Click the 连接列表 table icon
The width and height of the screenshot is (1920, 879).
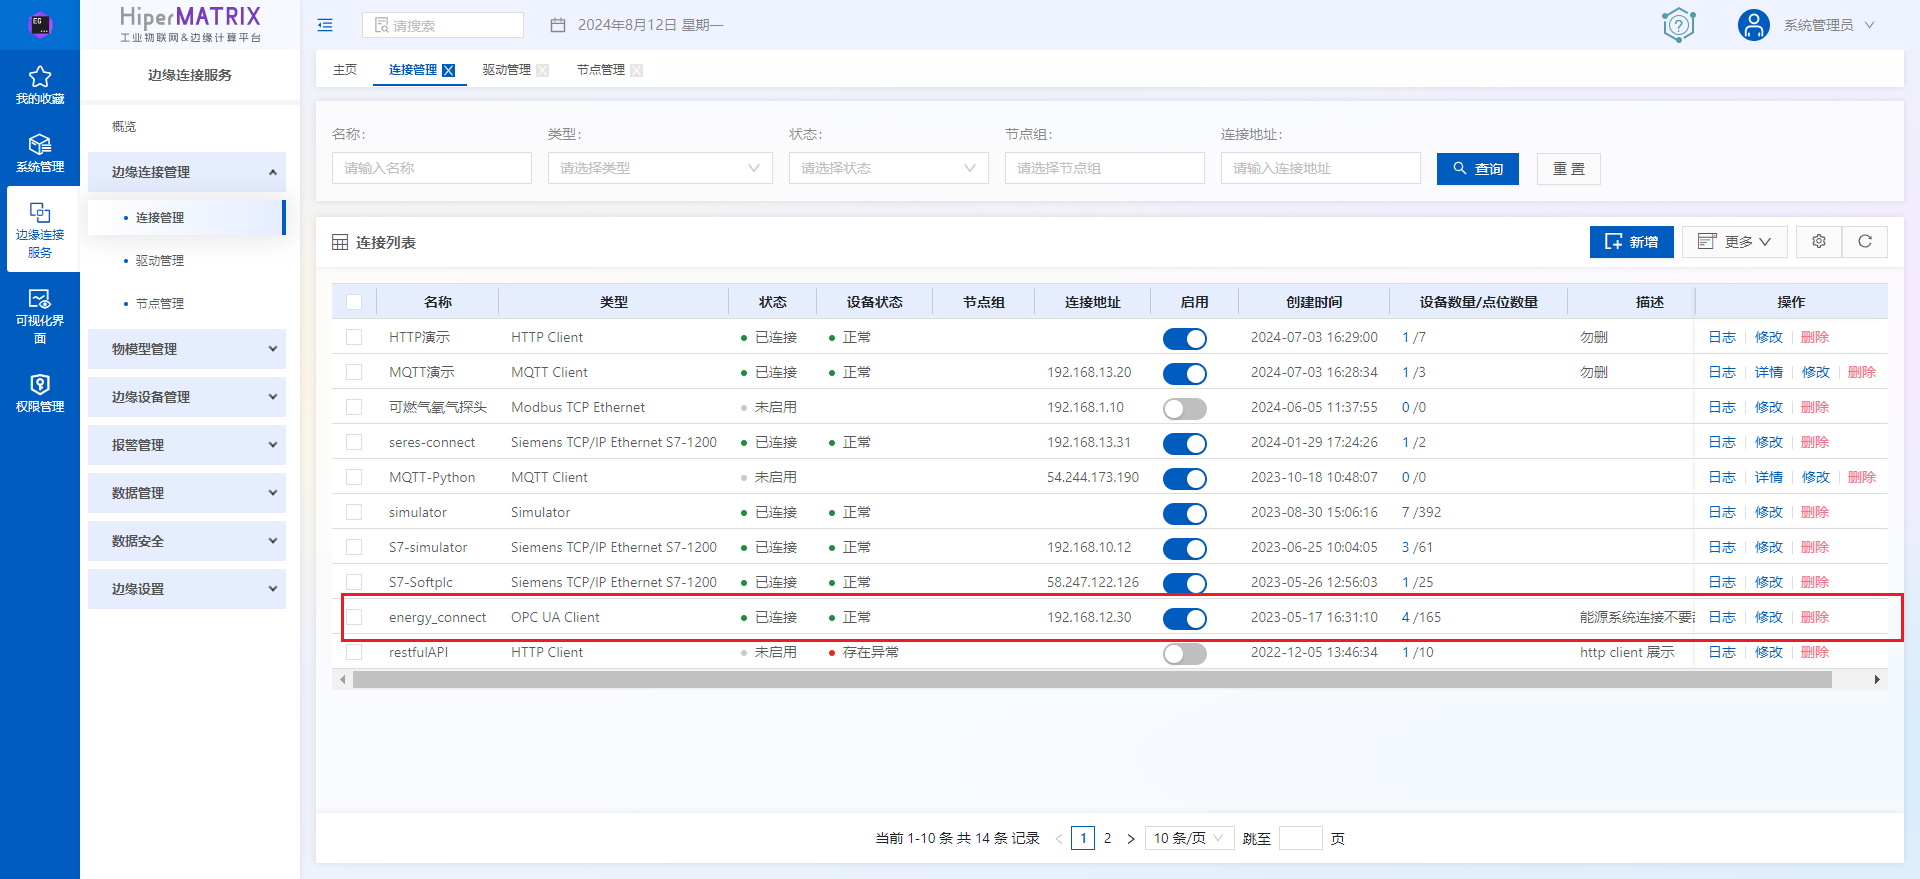[x=340, y=243]
